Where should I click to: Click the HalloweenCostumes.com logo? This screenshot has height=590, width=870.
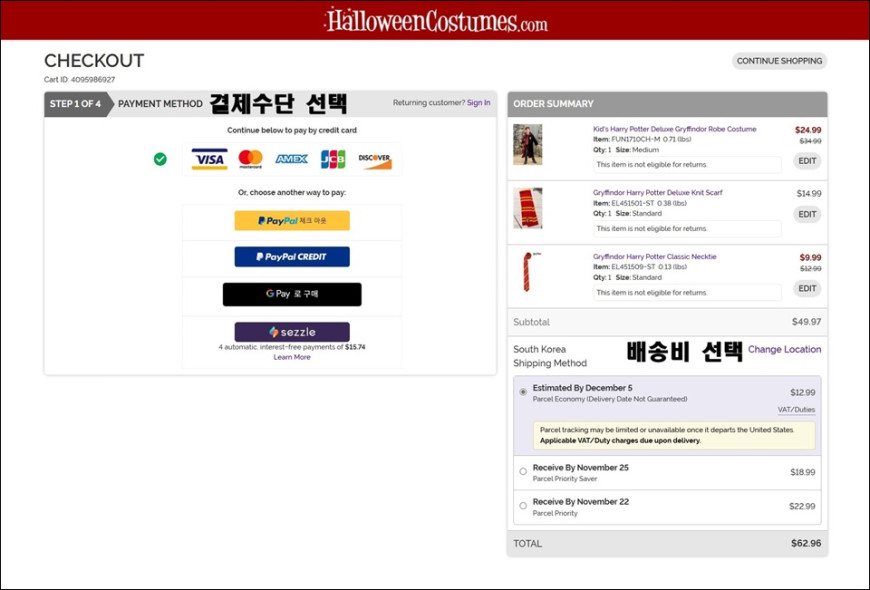click(x=436, y=21)
